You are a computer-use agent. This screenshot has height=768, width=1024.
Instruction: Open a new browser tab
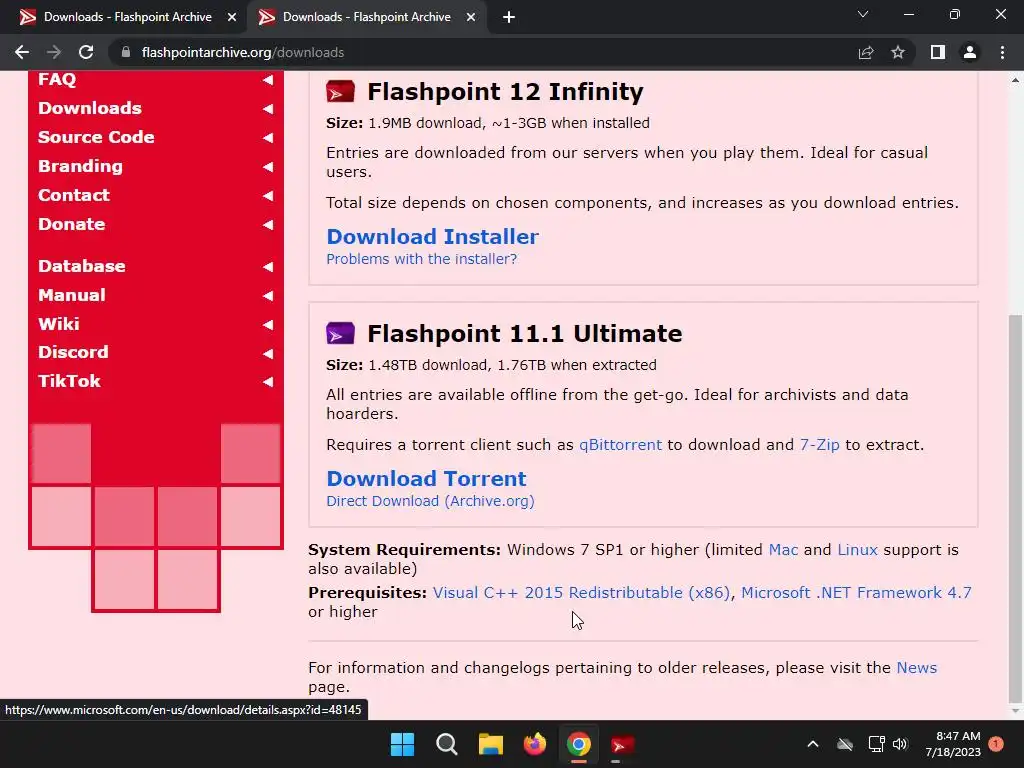509,17
